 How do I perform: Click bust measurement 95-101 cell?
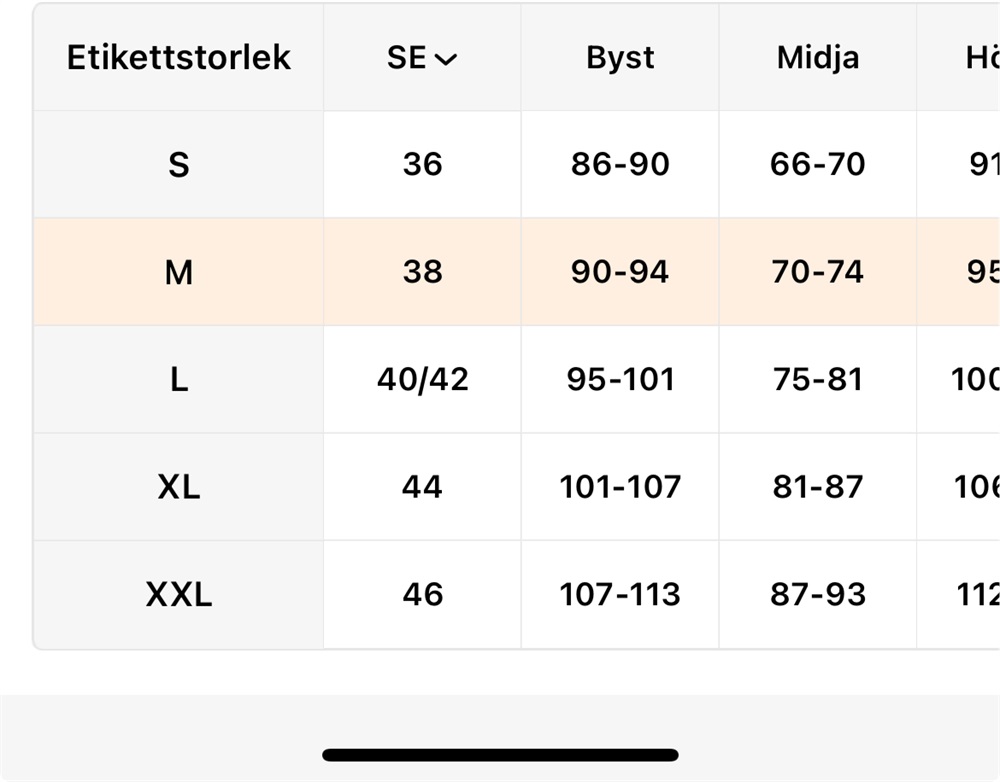tap(620, 380)
